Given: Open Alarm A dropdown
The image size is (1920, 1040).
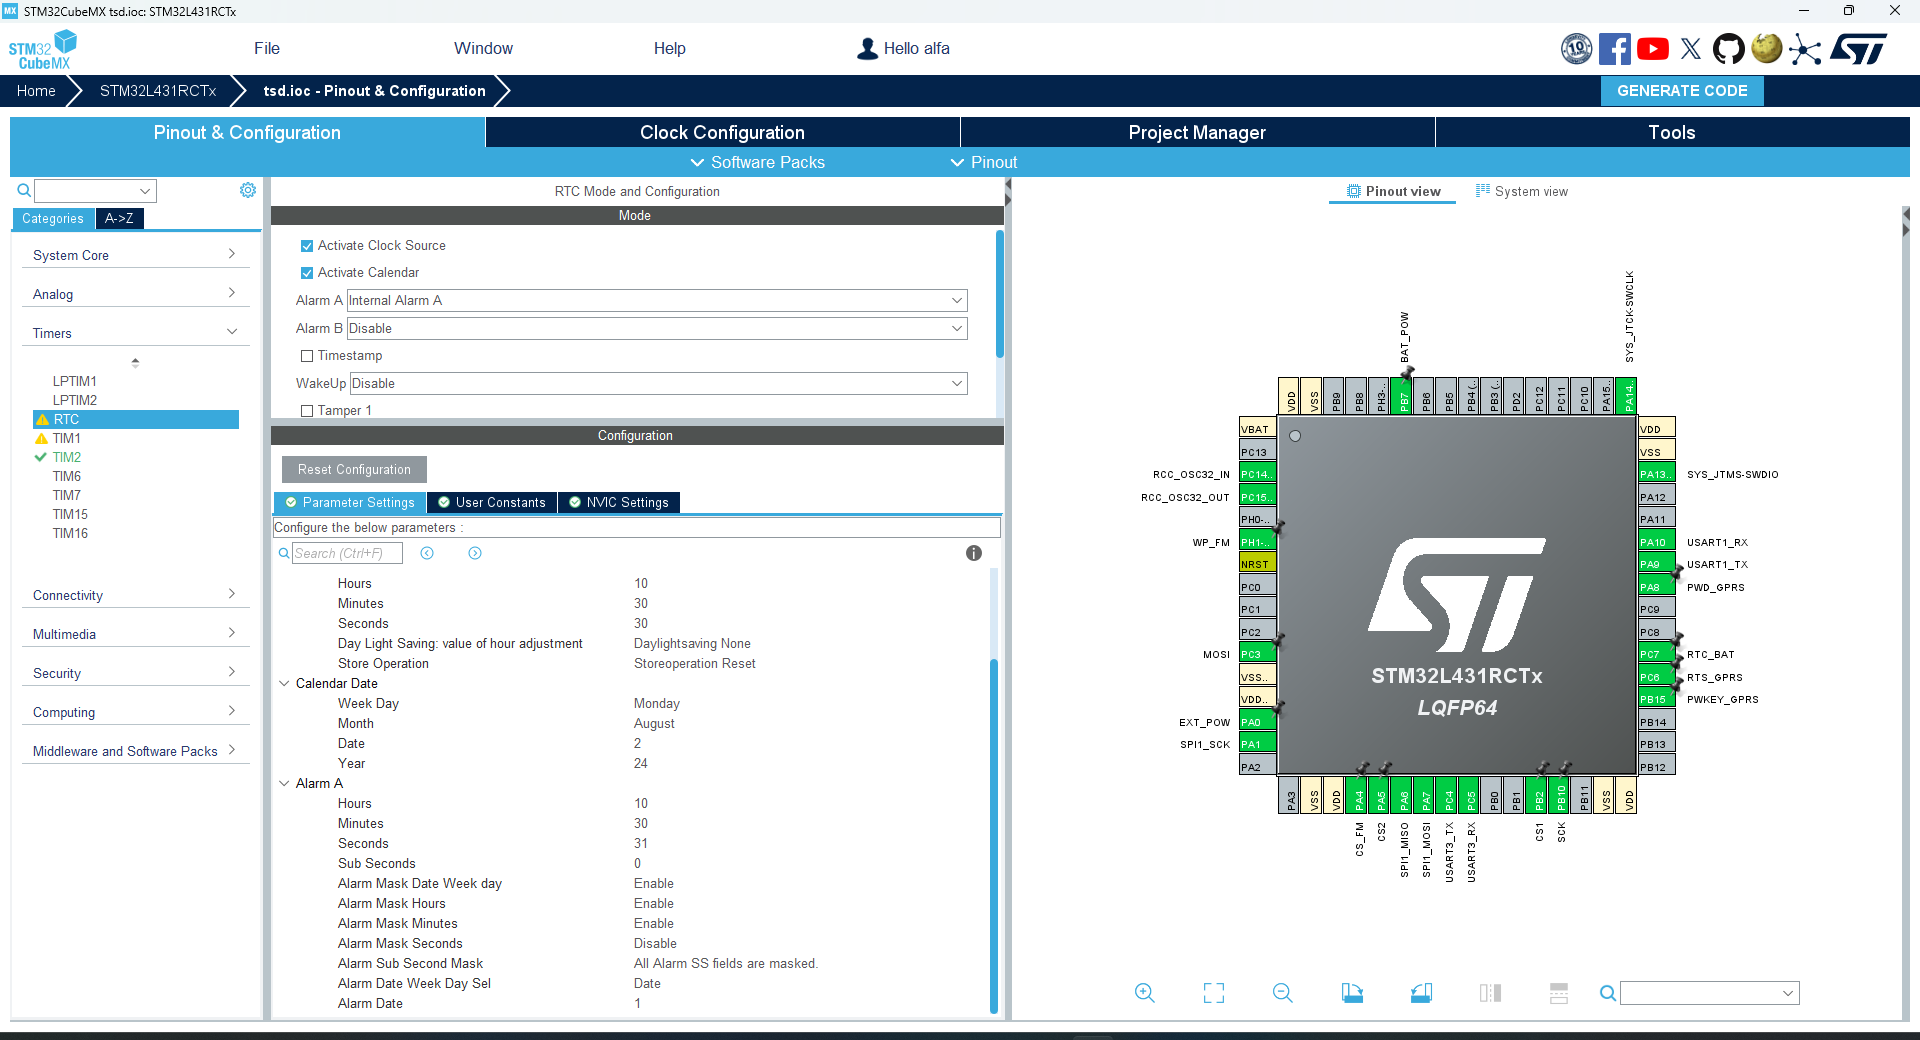Looking at the screenshot, I should [x=657, y=301].
